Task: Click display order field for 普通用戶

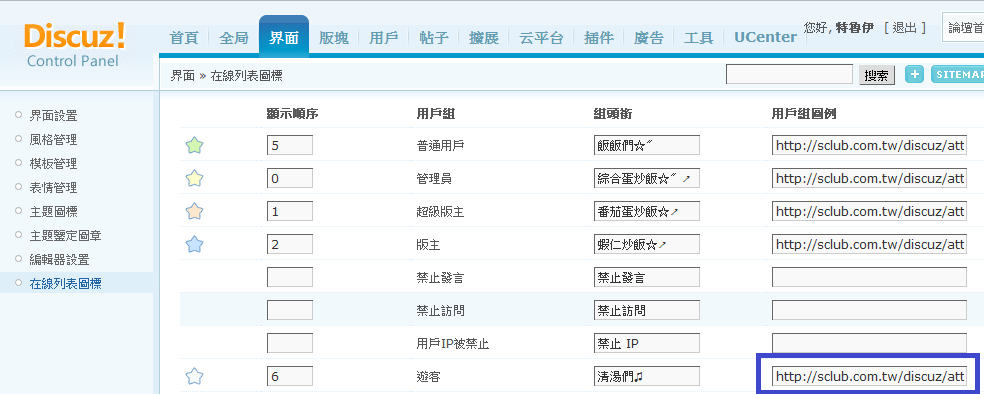Action: [x=289, y=146]
